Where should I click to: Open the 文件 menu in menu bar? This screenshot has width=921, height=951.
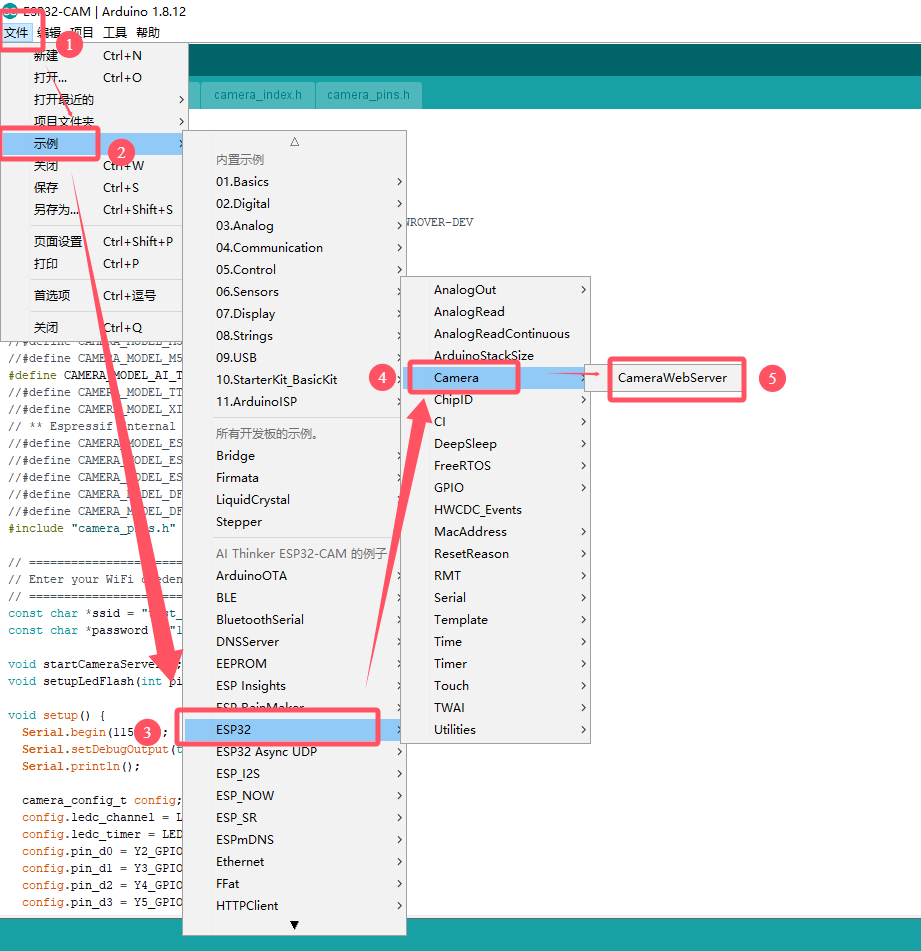[16, 33]
